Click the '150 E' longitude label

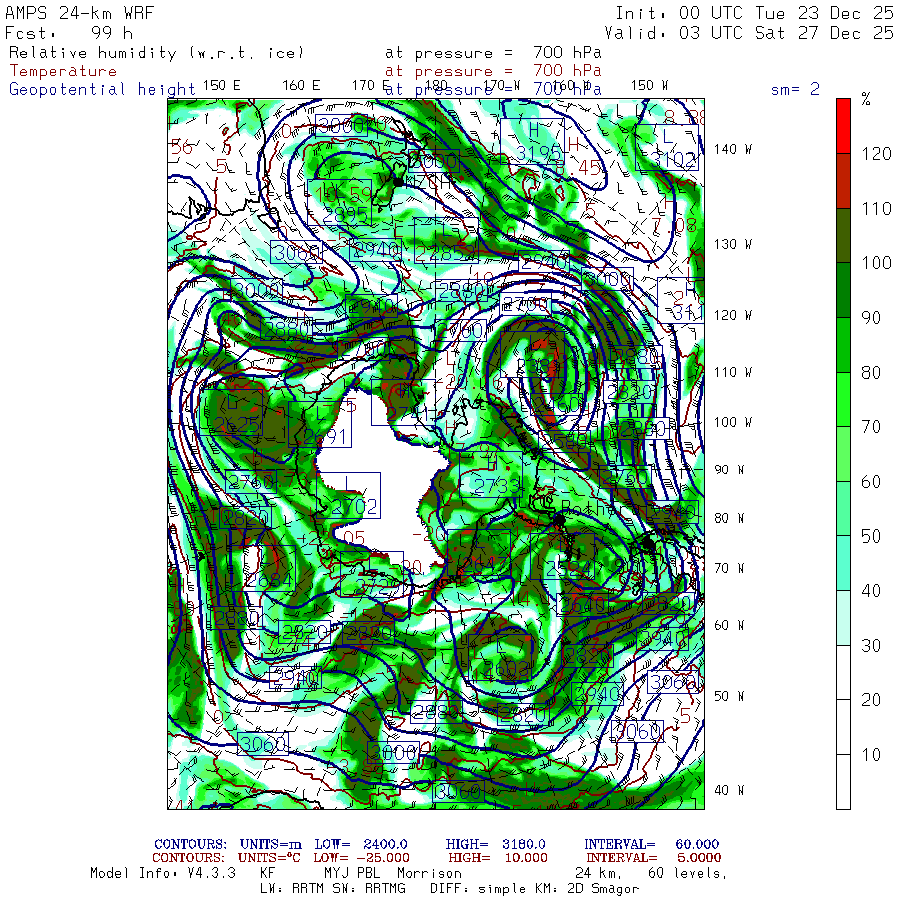(x=221, y=85)
